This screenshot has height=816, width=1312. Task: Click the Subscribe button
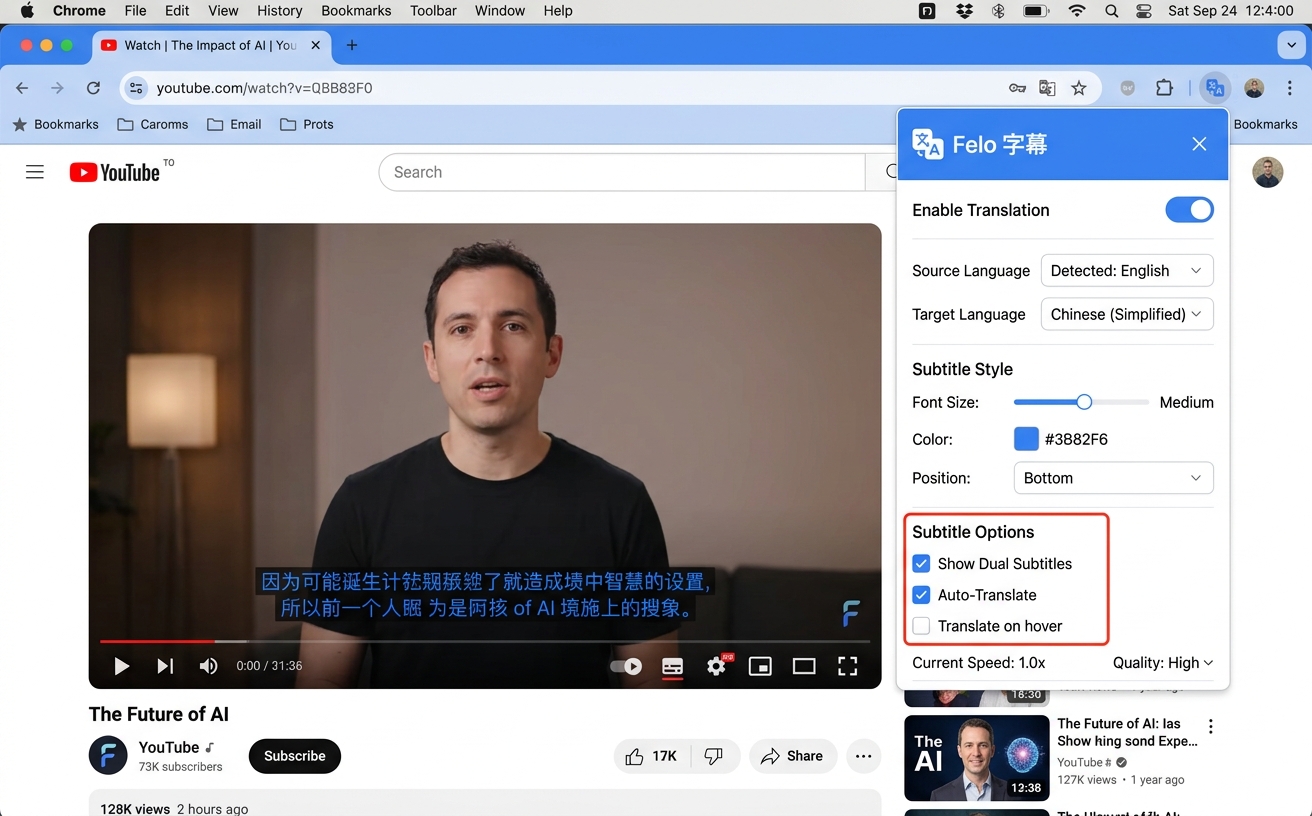tap(294, 756)
